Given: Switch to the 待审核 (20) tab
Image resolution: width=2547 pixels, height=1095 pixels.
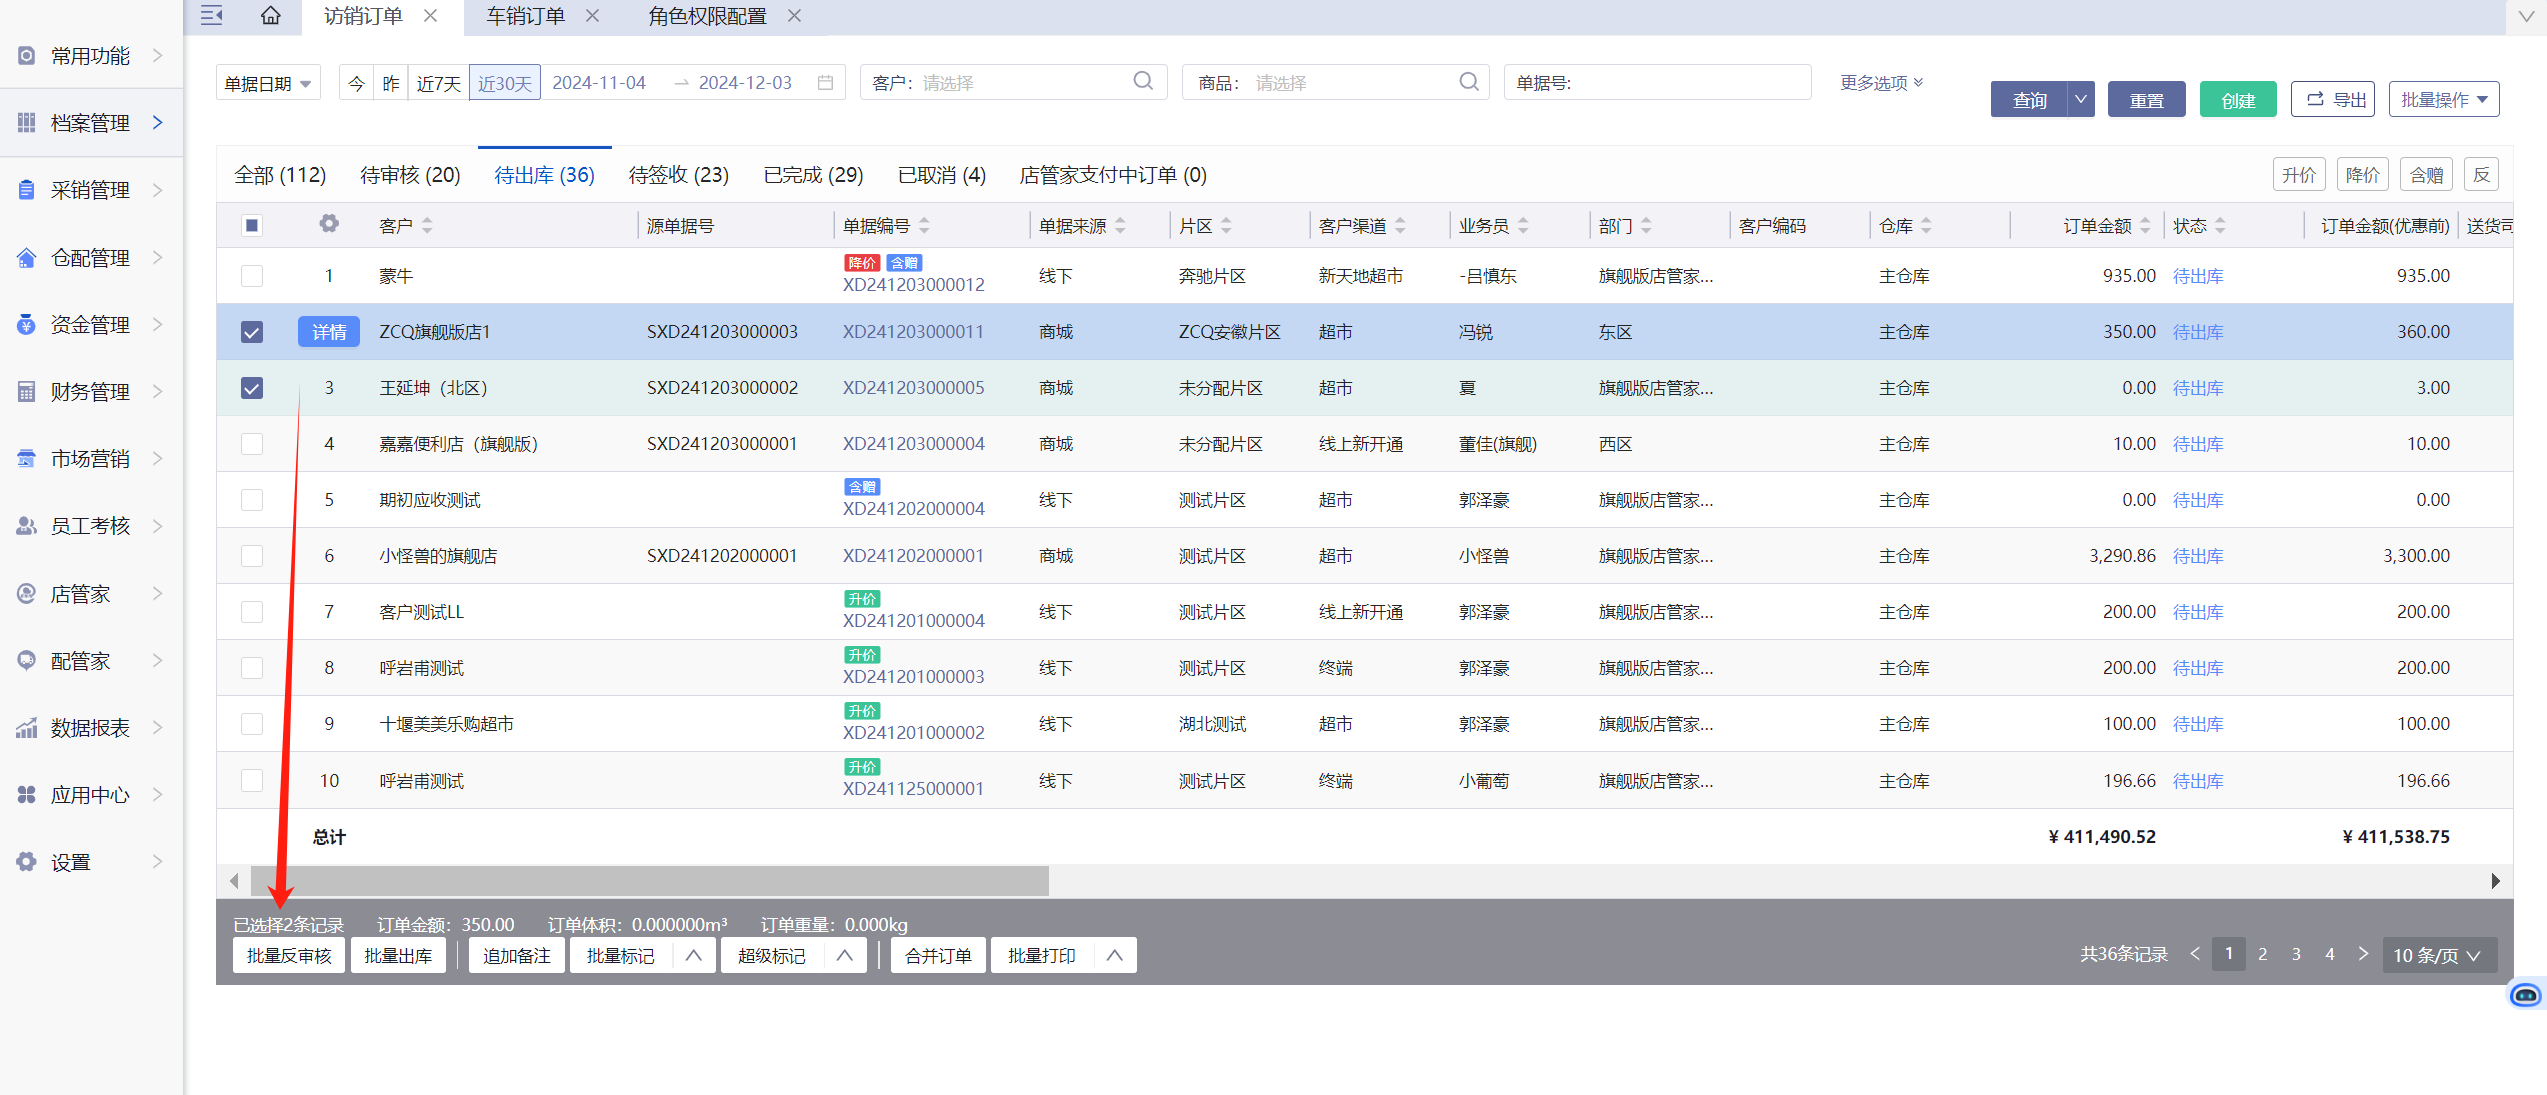Looking at the screenshot, I should [410, 175].
